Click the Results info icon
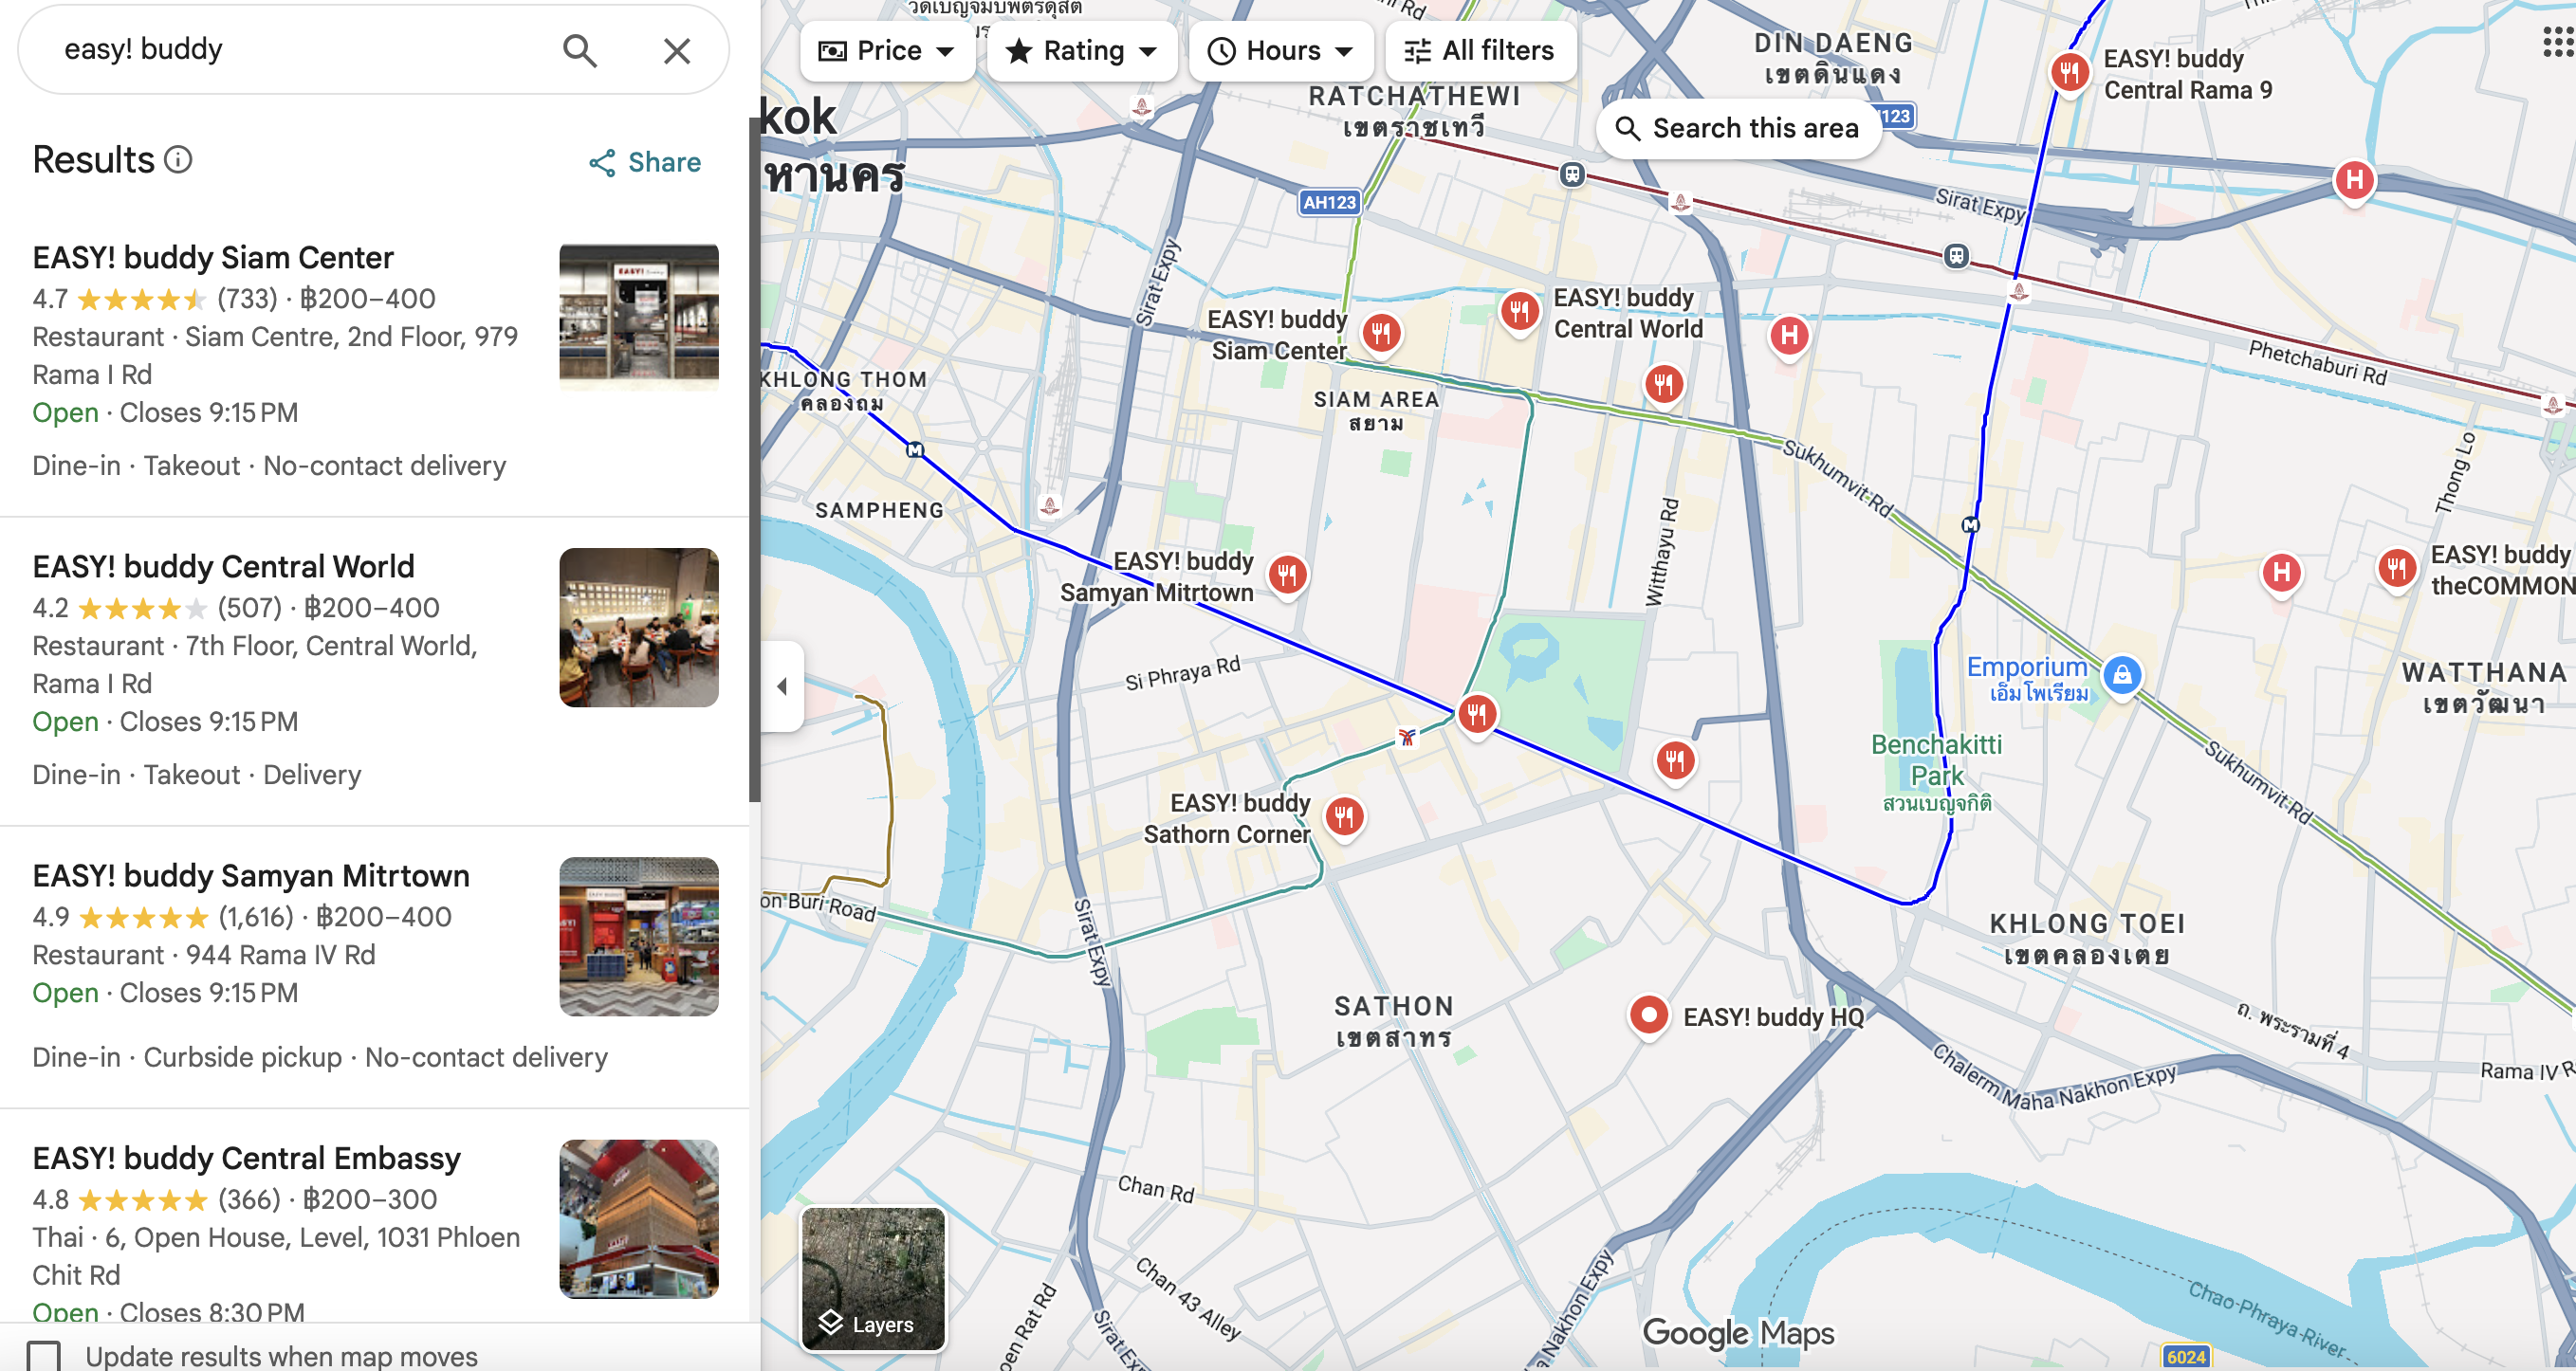2576x1371 pixels. pyautogui.click(x=178, y=160)
